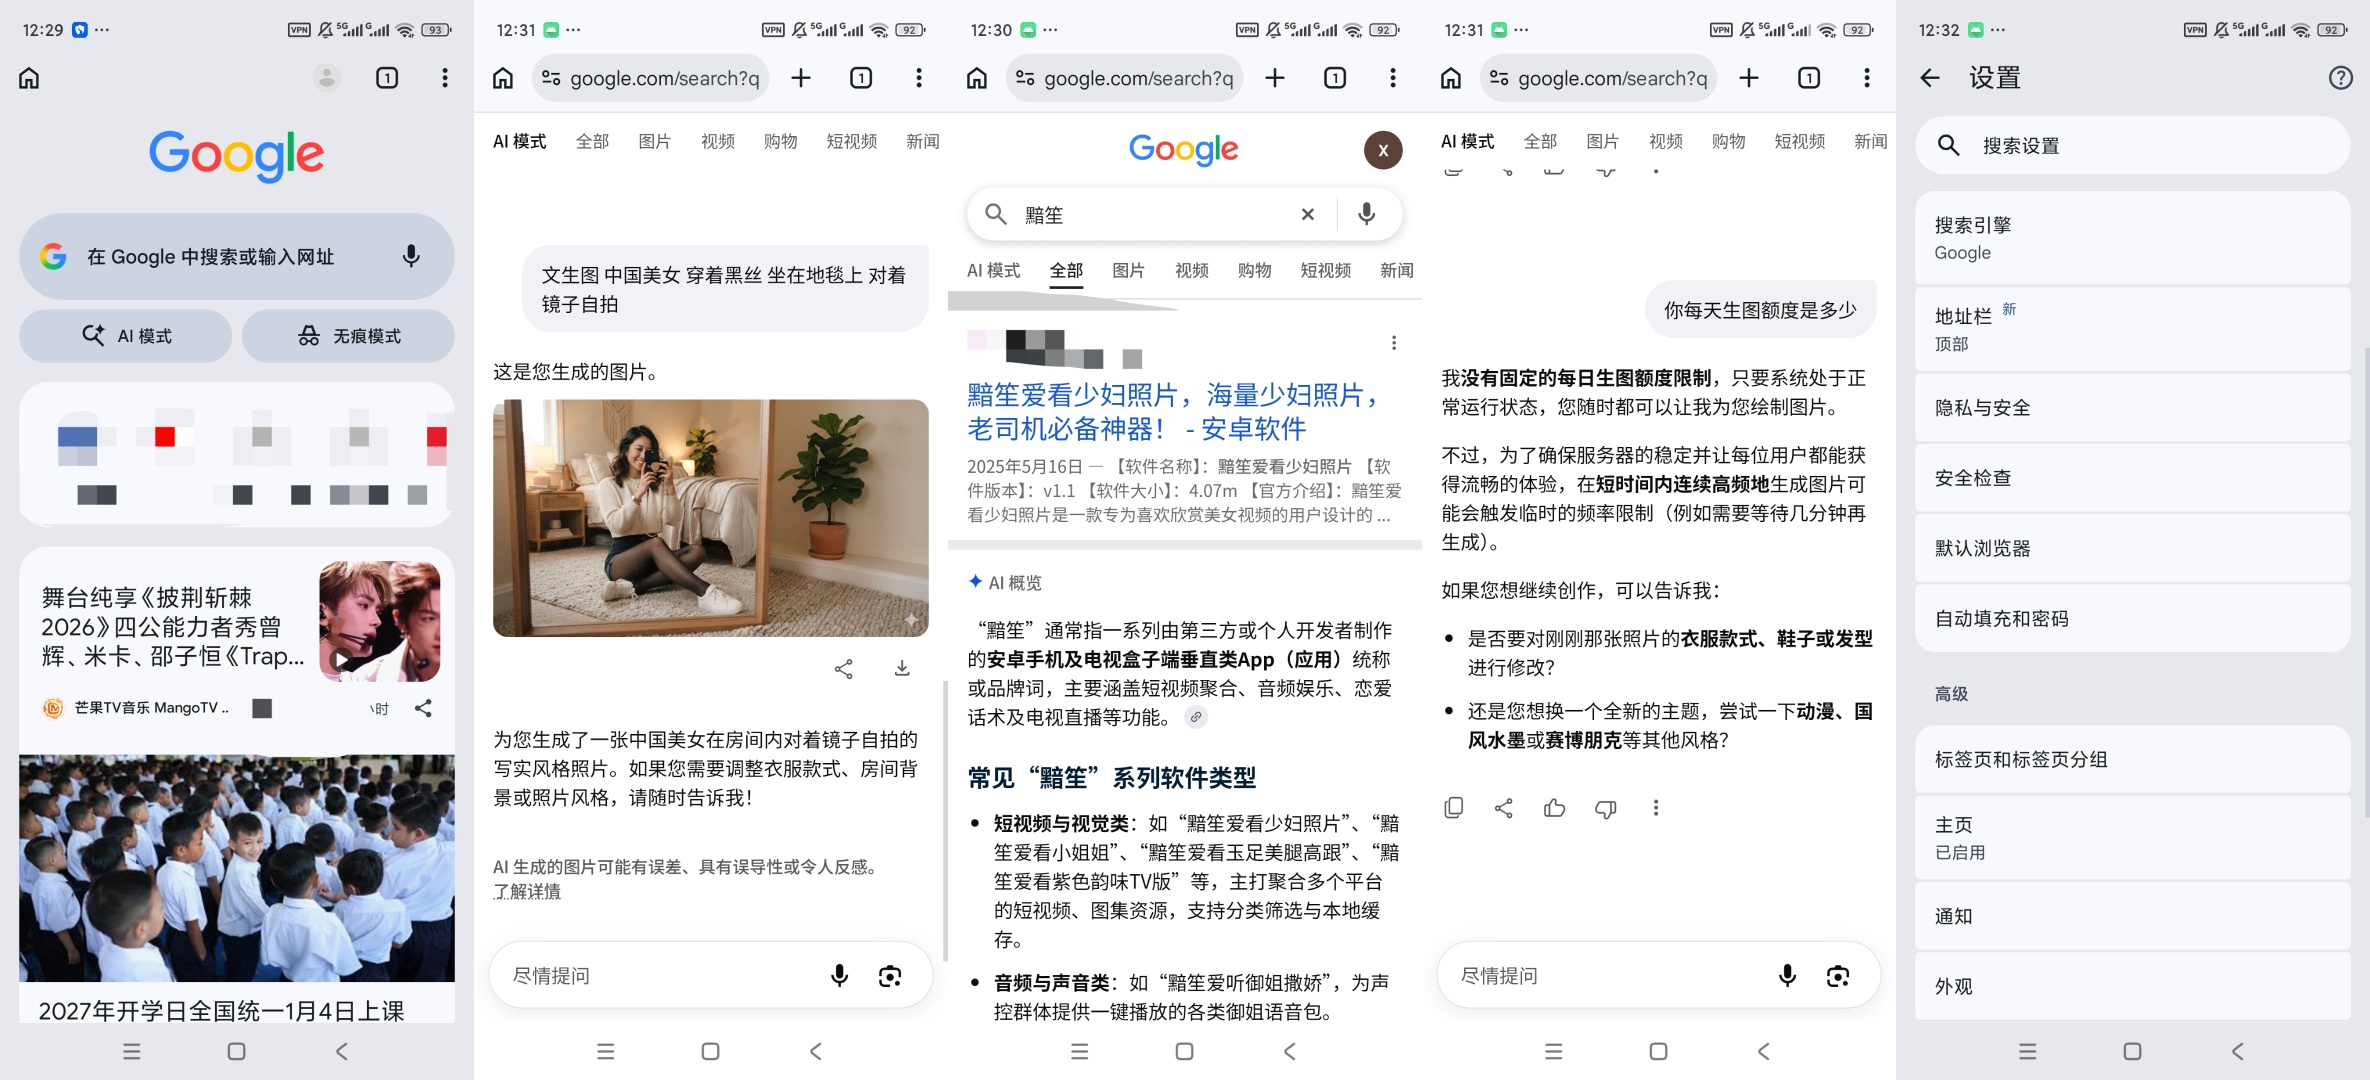Open the AI-generated image preview
This screenshot has height=1080, width=2370.
(x=711, y=518)
